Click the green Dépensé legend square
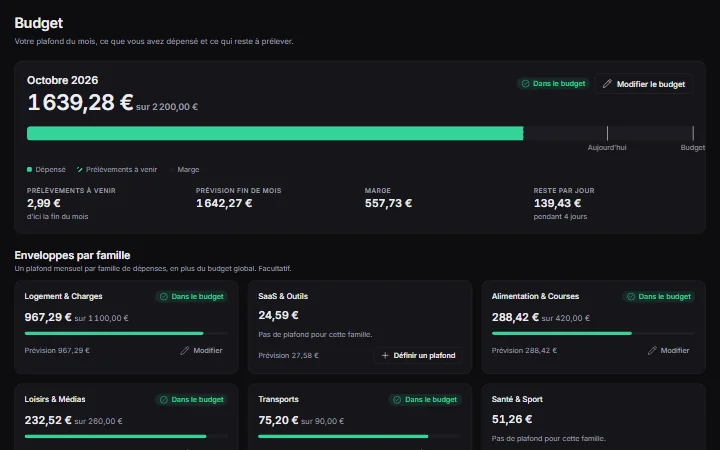720x450 pixels. [29, 169]
